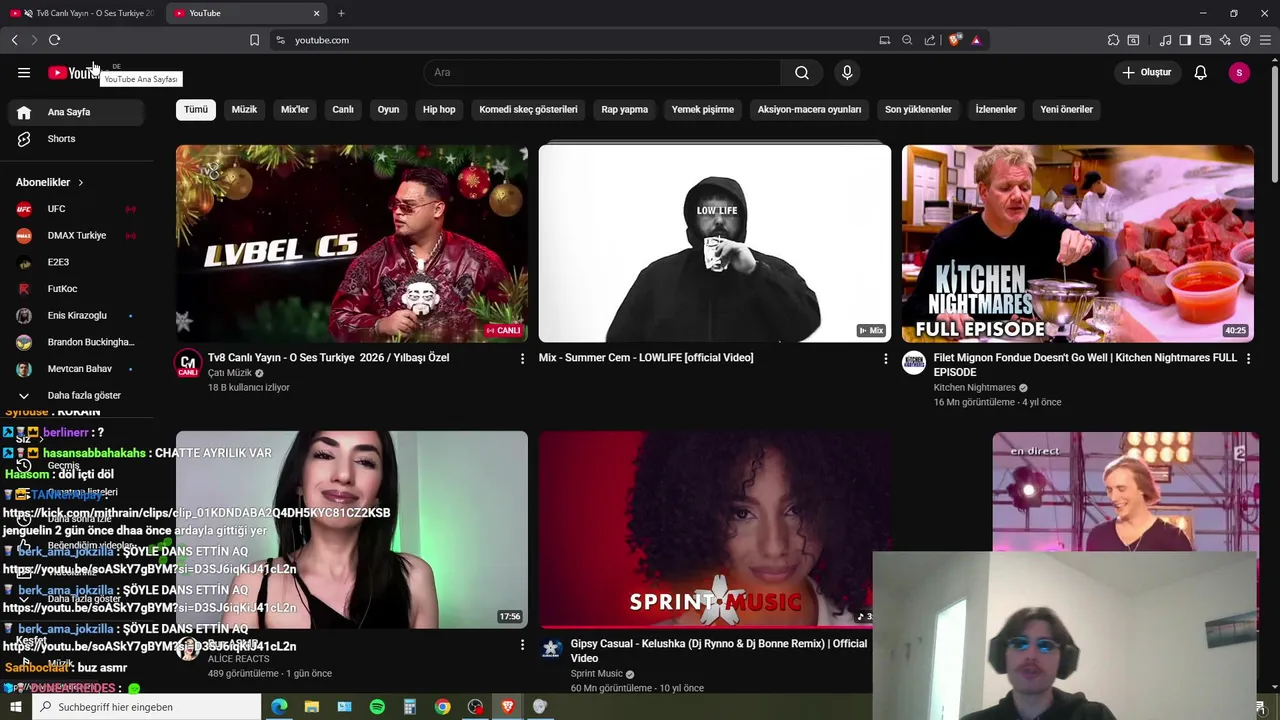The width and height of the screenshot is (1280, 720).
Task: Select the Hip hop filter chip
Action: pyautogui.click(x=439, y=109)
